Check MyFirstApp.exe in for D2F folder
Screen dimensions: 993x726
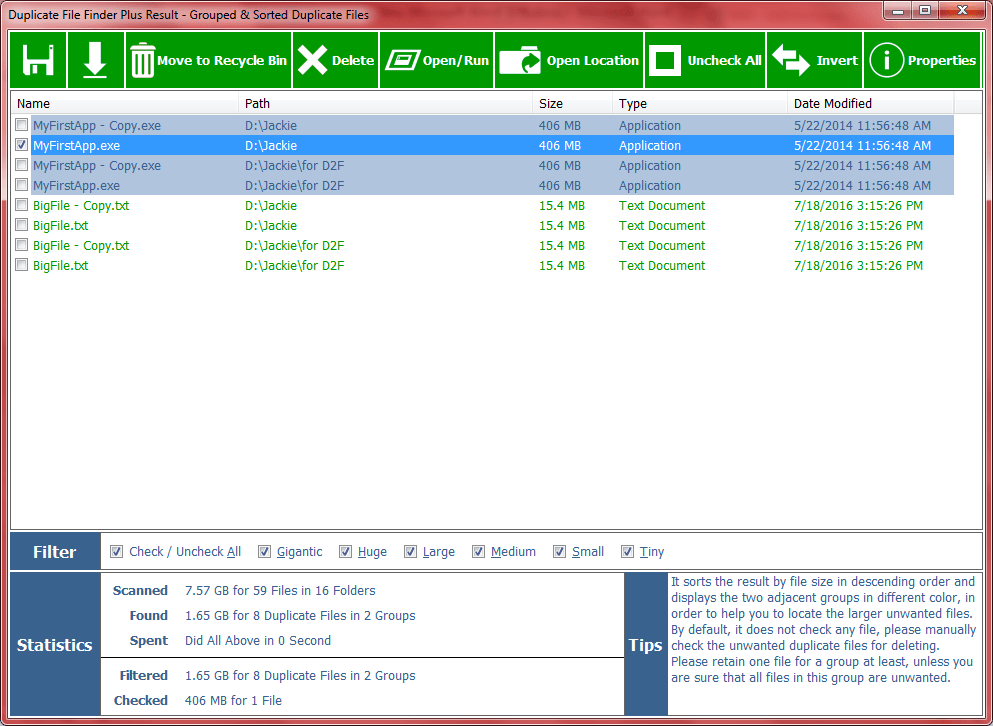tap(22, 185)
